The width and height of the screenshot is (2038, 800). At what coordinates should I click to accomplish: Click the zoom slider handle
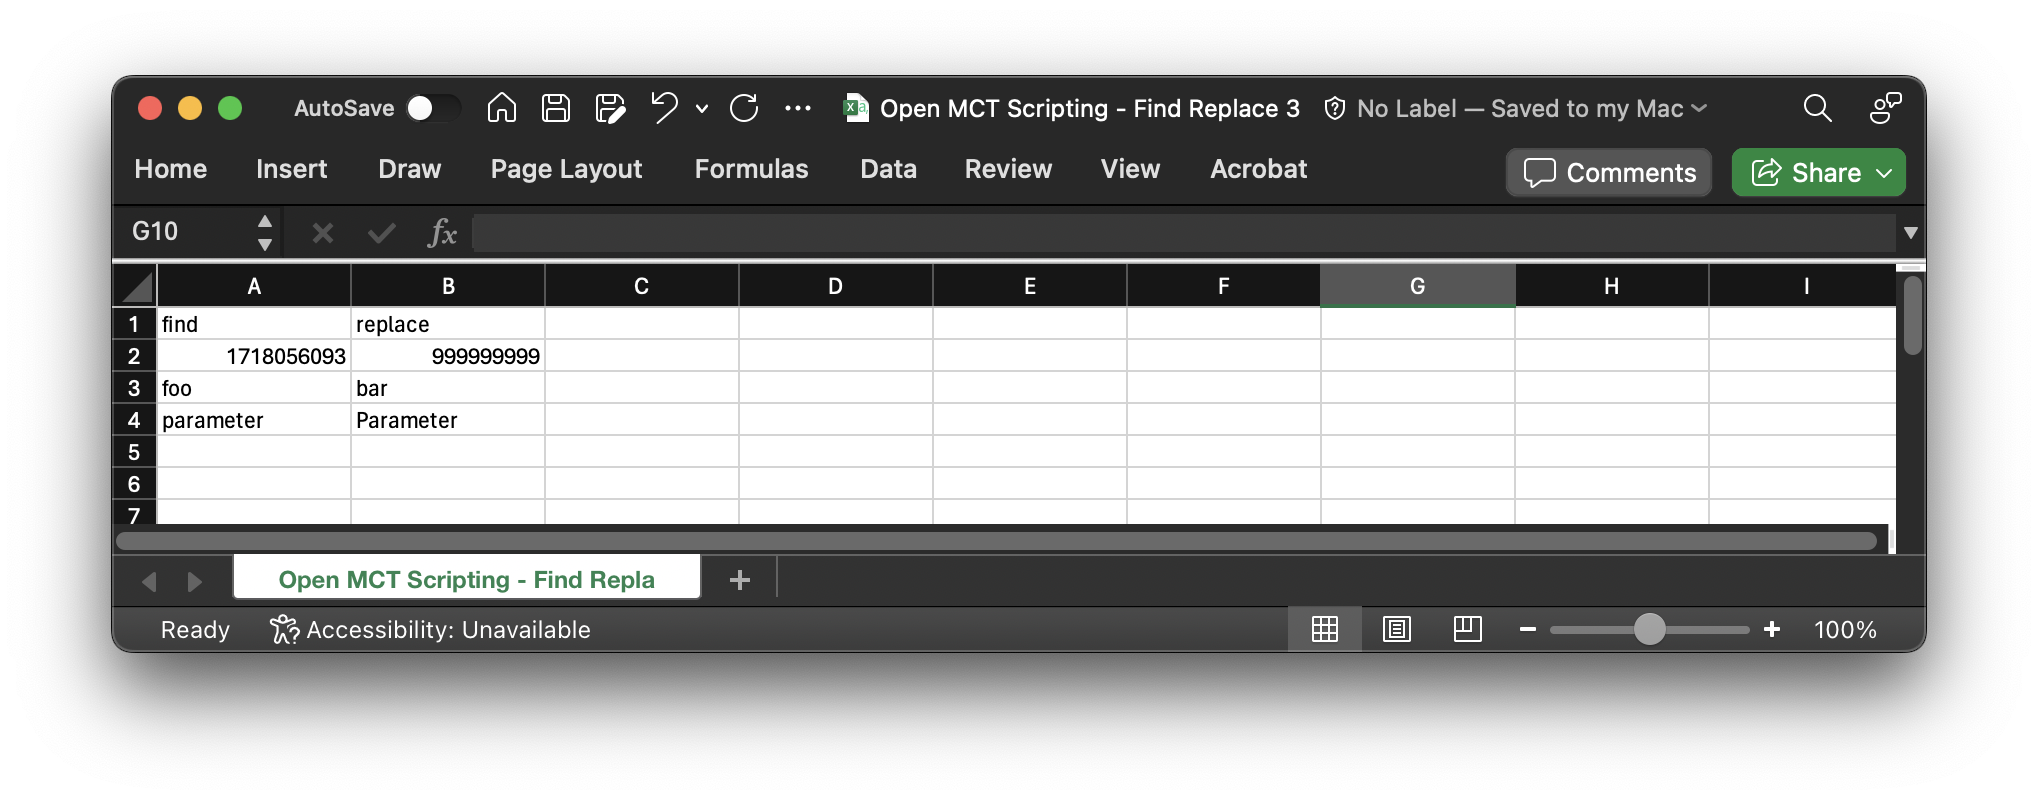pyautogui.click(x=1649, y=629)
